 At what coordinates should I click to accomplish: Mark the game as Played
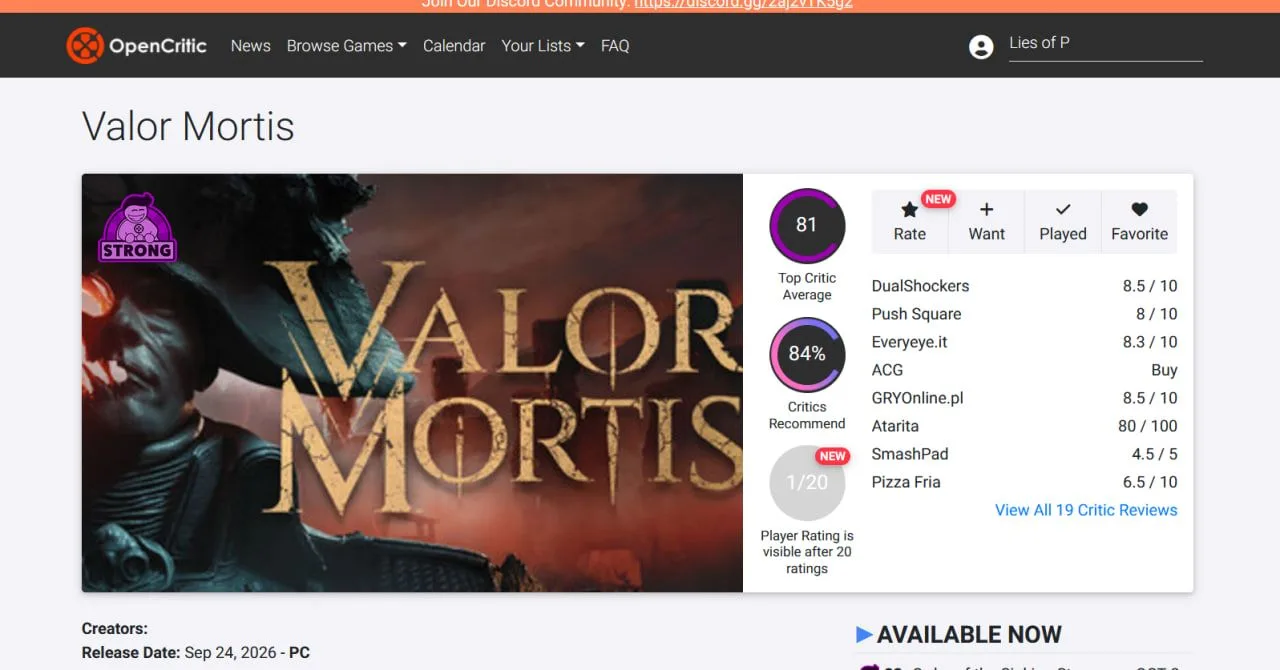(1062, 220)
